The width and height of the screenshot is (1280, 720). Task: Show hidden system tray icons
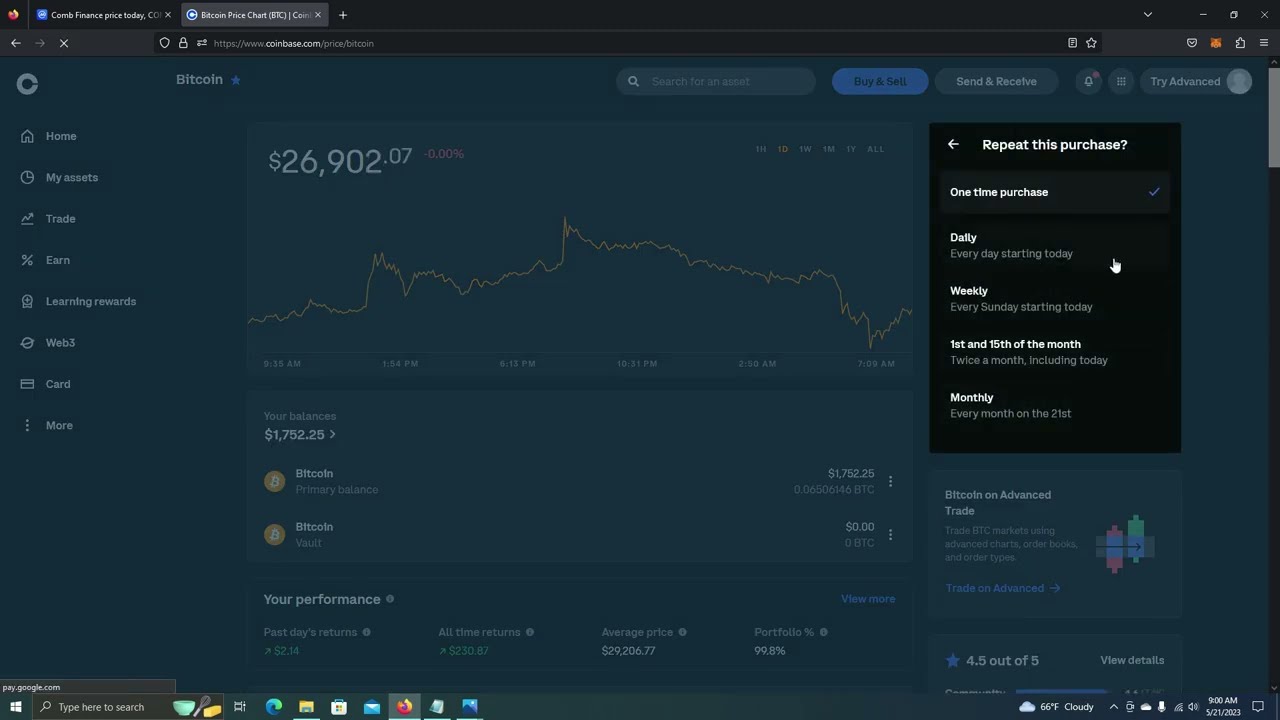click(x=1113, y=707)
